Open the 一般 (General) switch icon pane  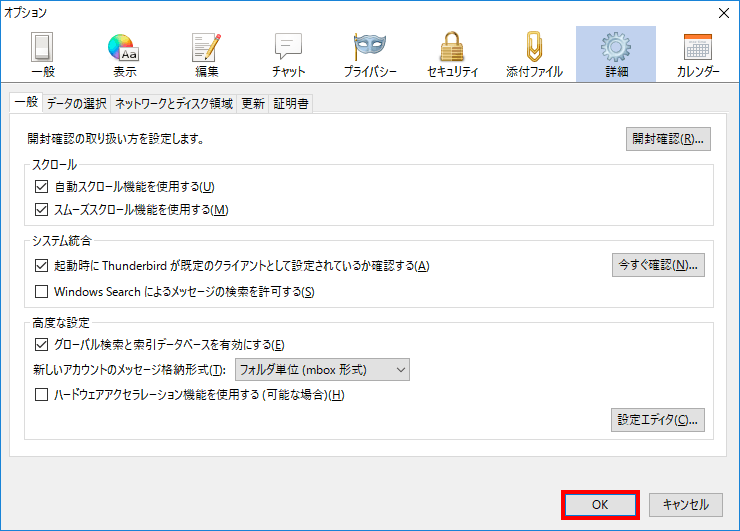point(42,54)
